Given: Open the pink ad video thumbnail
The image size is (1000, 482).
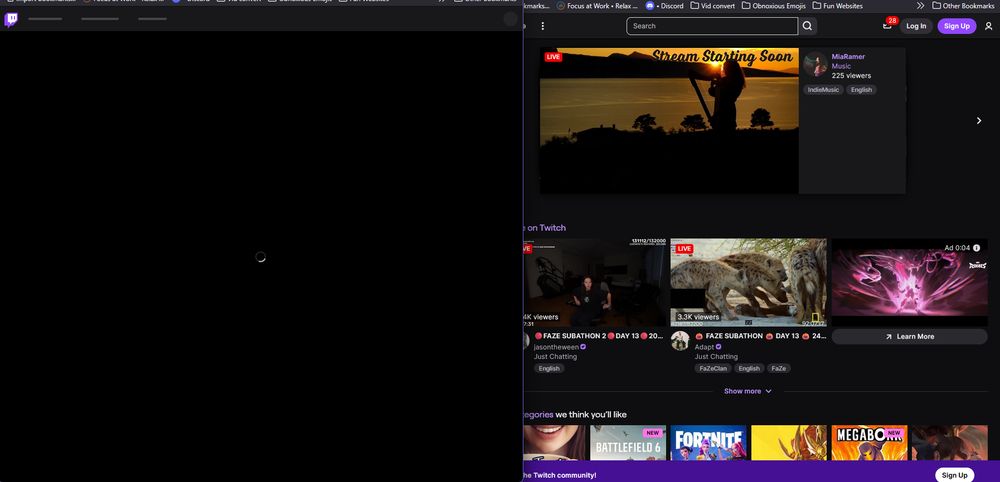Looking at the screenshot, I should click(909, 282).
